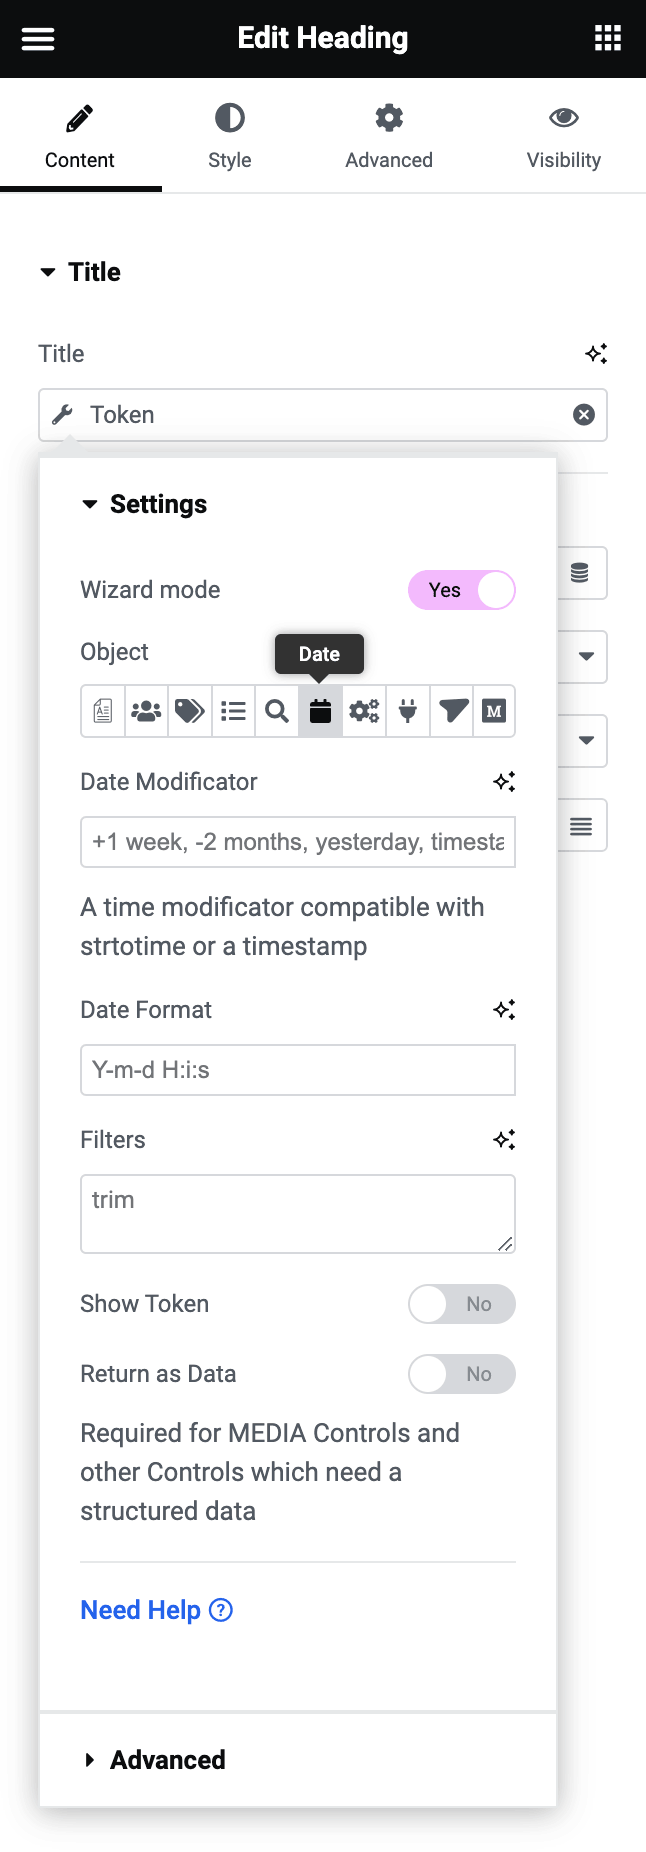646x1852 pixels.
Task: Click the AI sparkle icon beside Date Format
Action: click(504, 1010)
